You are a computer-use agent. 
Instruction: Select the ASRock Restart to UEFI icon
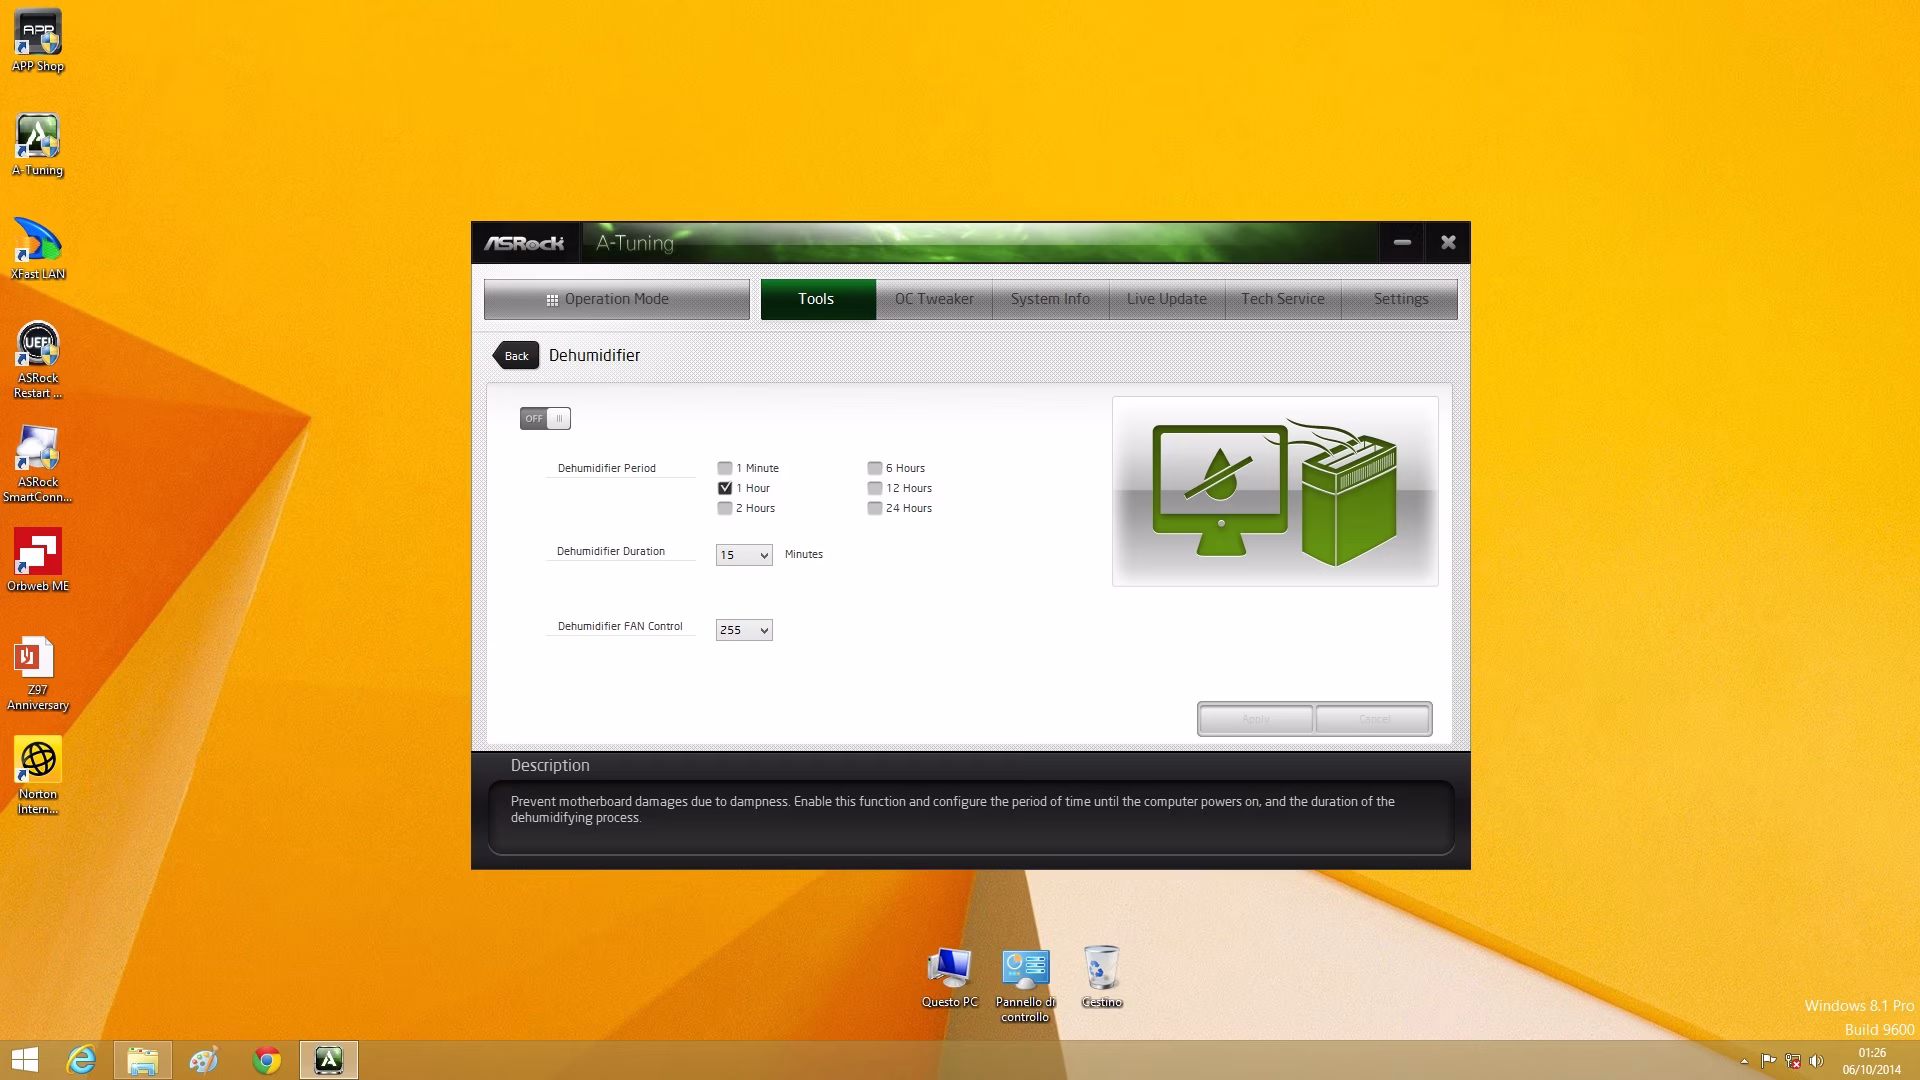[x=38, y=360]
